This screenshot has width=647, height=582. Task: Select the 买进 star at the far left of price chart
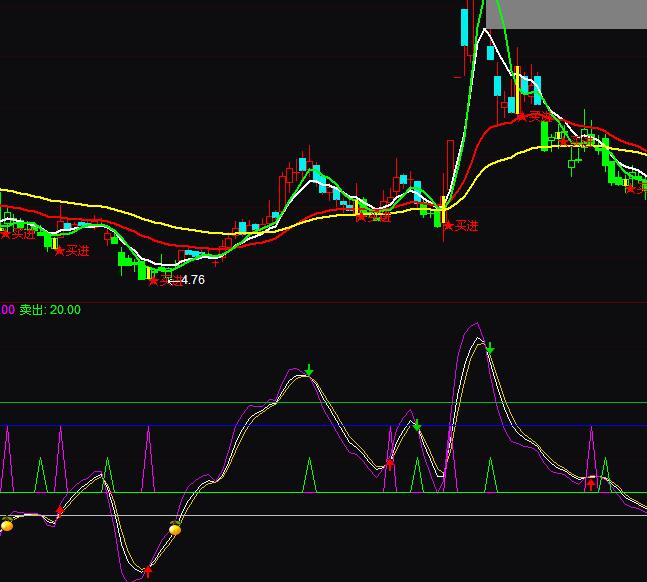[6, 235]
